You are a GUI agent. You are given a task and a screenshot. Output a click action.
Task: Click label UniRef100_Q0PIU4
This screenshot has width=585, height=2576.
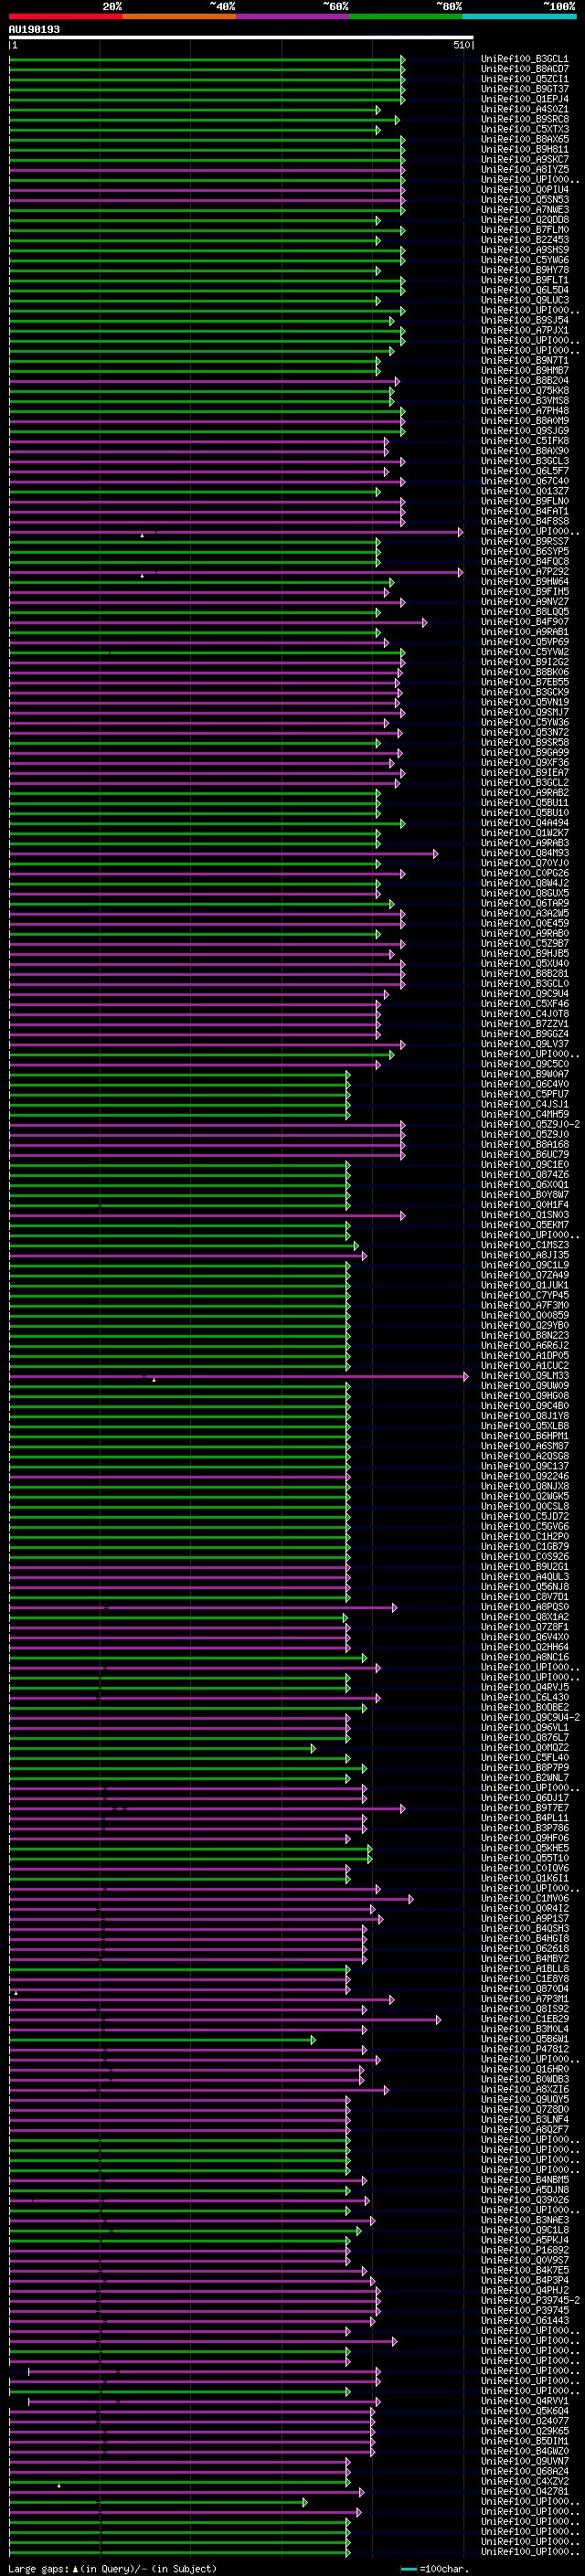pyautogui.click(x=525, y=189)
